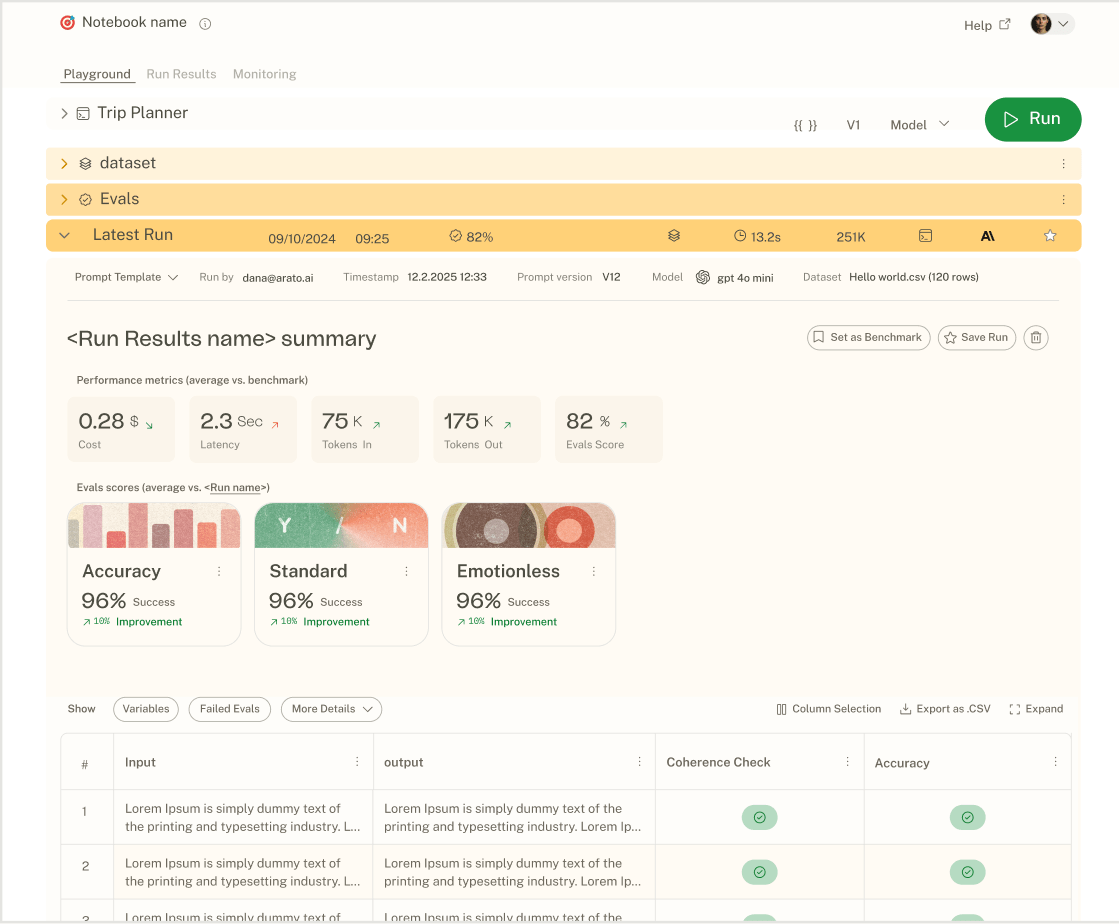This screenshot has height=924, width=1119.
Task: Open the Model dropdown near the Run button
Action: click(918, 125)
